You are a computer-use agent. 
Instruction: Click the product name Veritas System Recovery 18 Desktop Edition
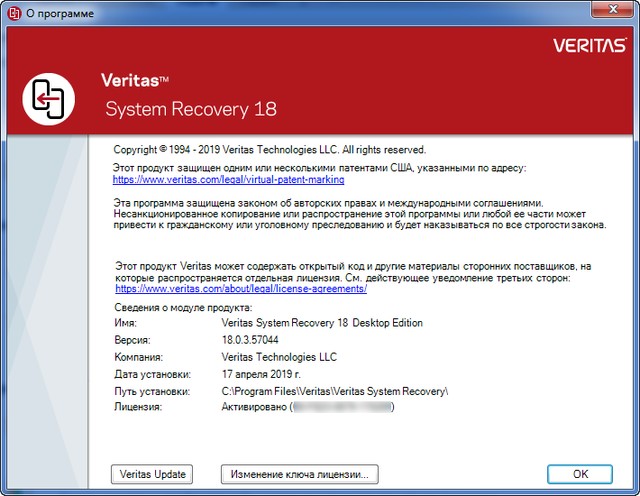point(321,323)
